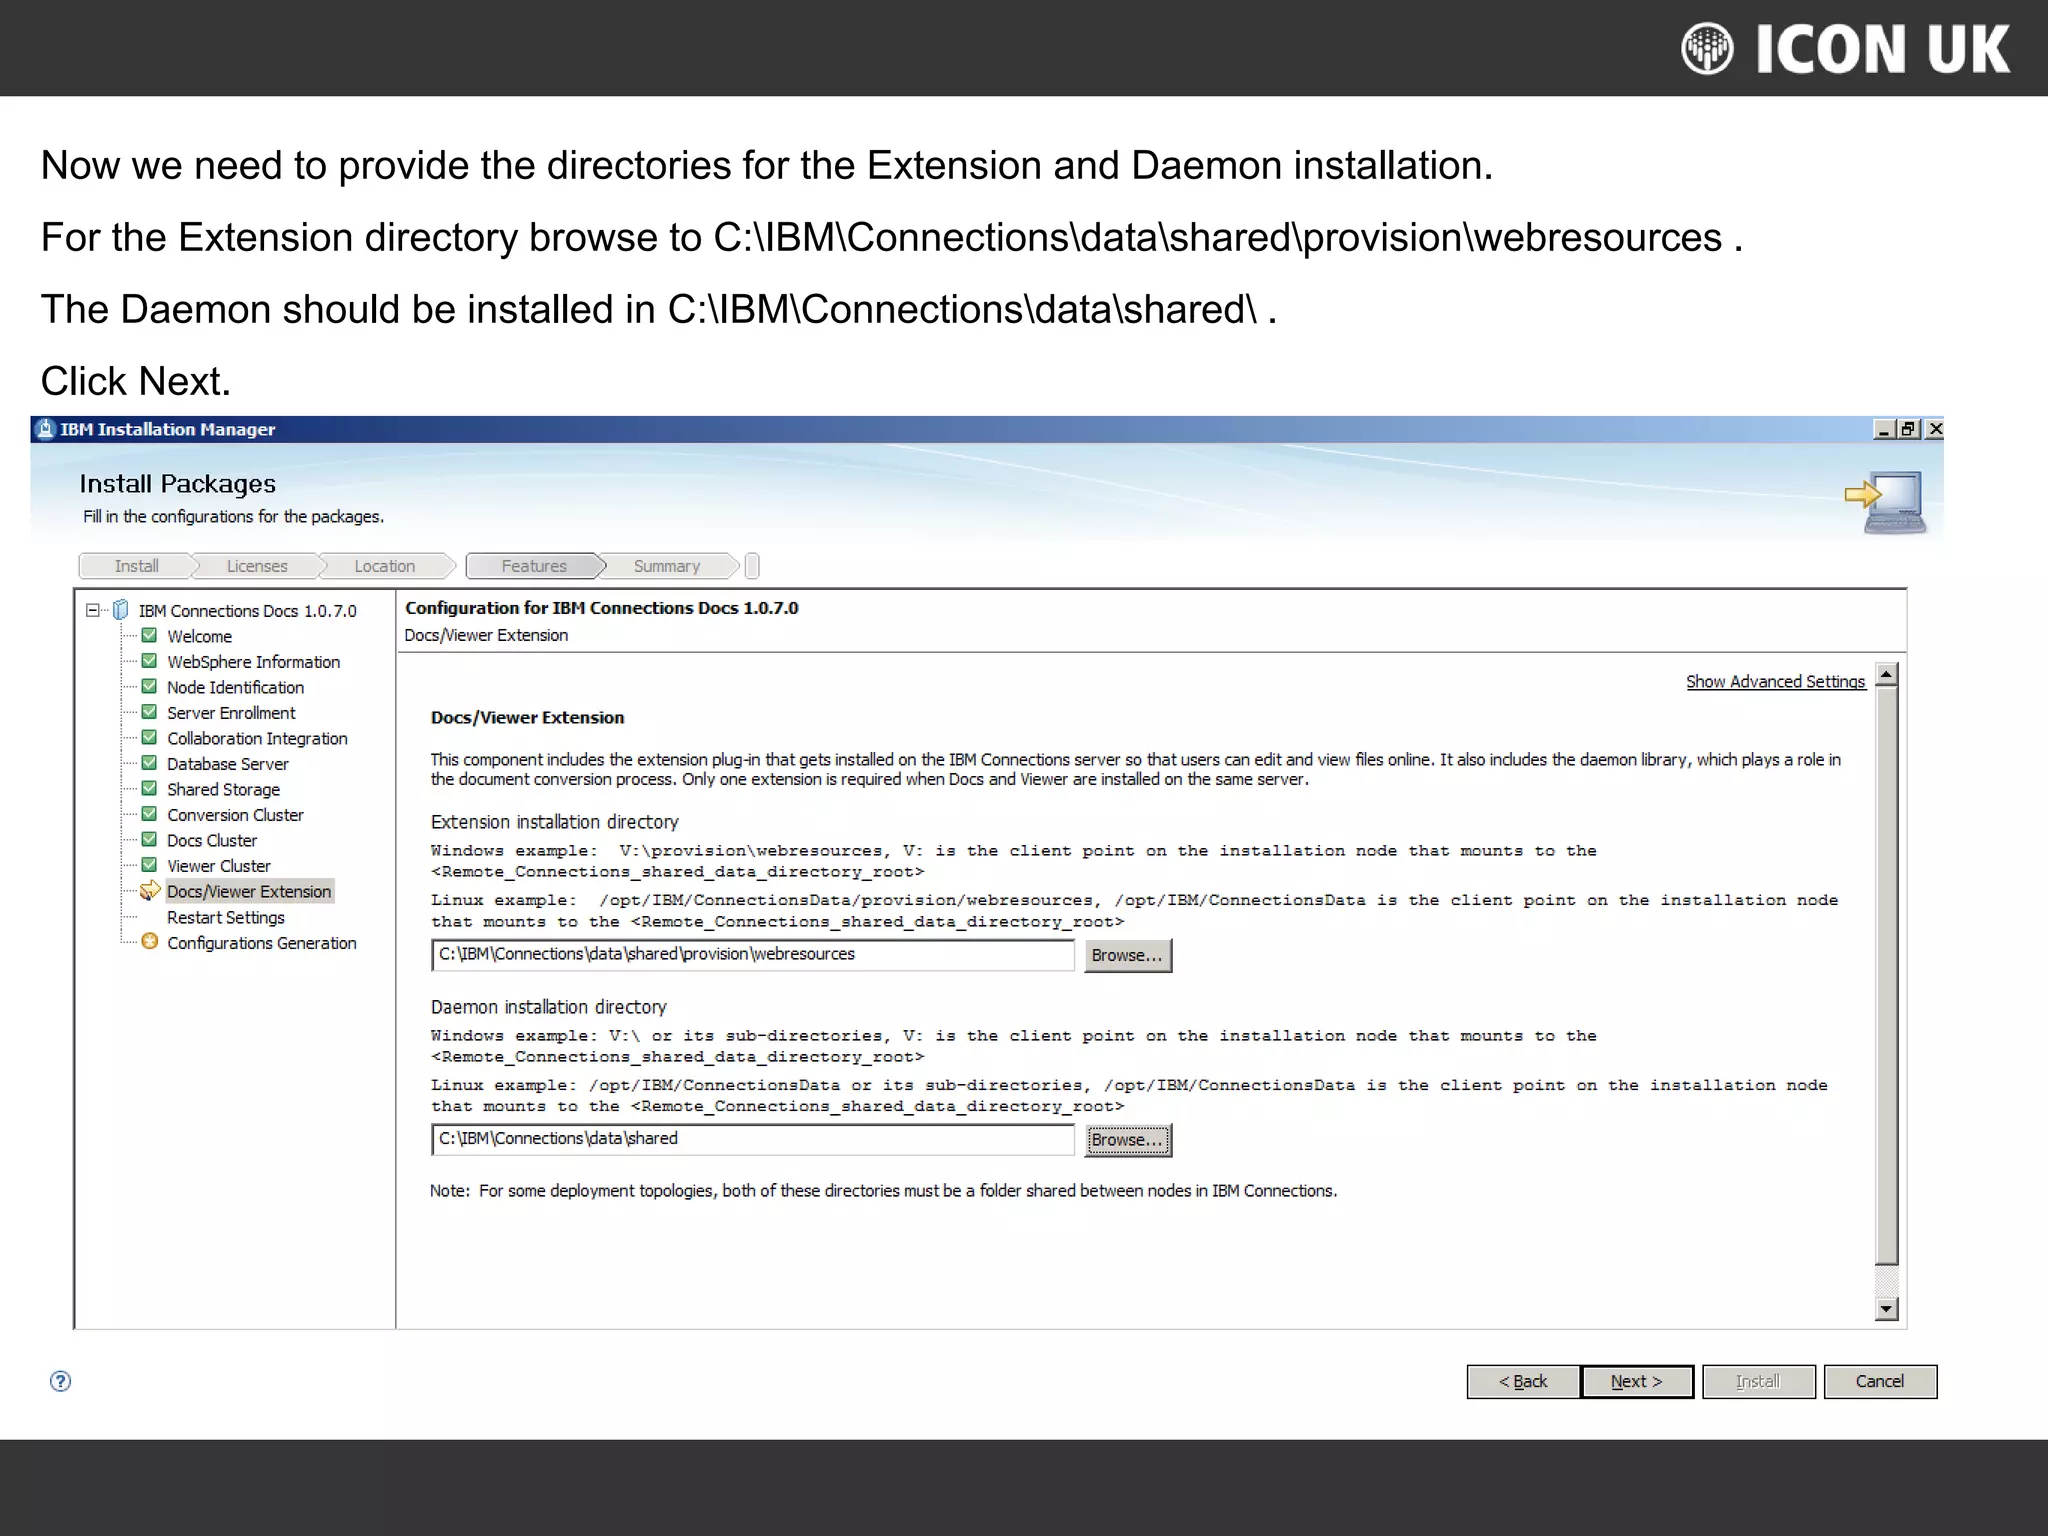Close the IBM Installation Manager window

click(x=1935, y=429)
